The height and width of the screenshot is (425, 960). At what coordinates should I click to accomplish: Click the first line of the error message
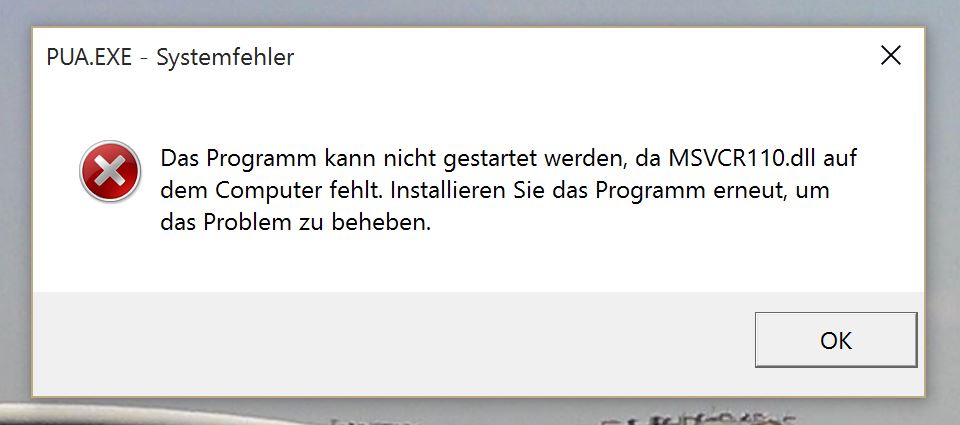(x=508, y=159)
